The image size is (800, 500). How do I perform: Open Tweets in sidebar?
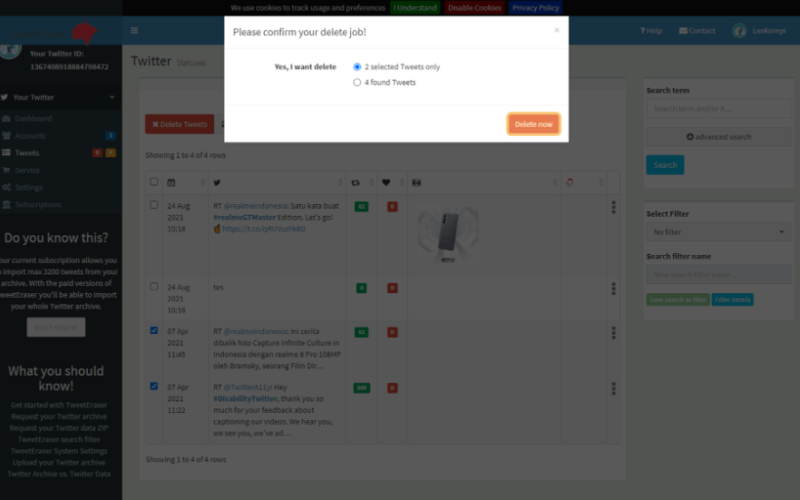click(27, 153)
